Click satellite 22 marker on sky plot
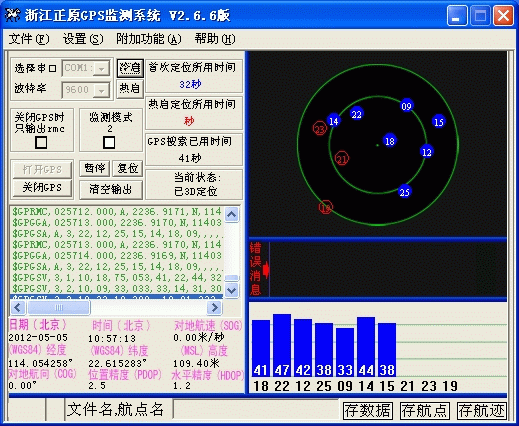This screenshot has width=519, height=426. (356, 114)
